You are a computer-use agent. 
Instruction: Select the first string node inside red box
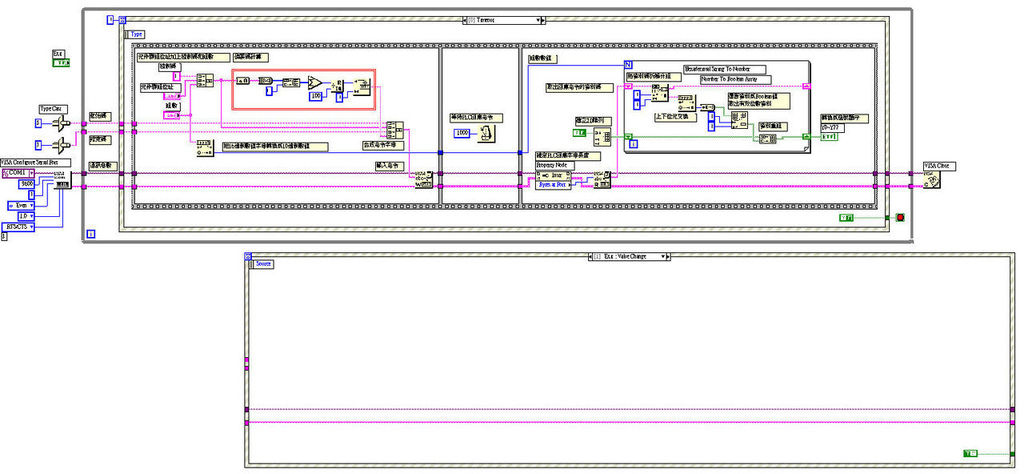[242, 80]
